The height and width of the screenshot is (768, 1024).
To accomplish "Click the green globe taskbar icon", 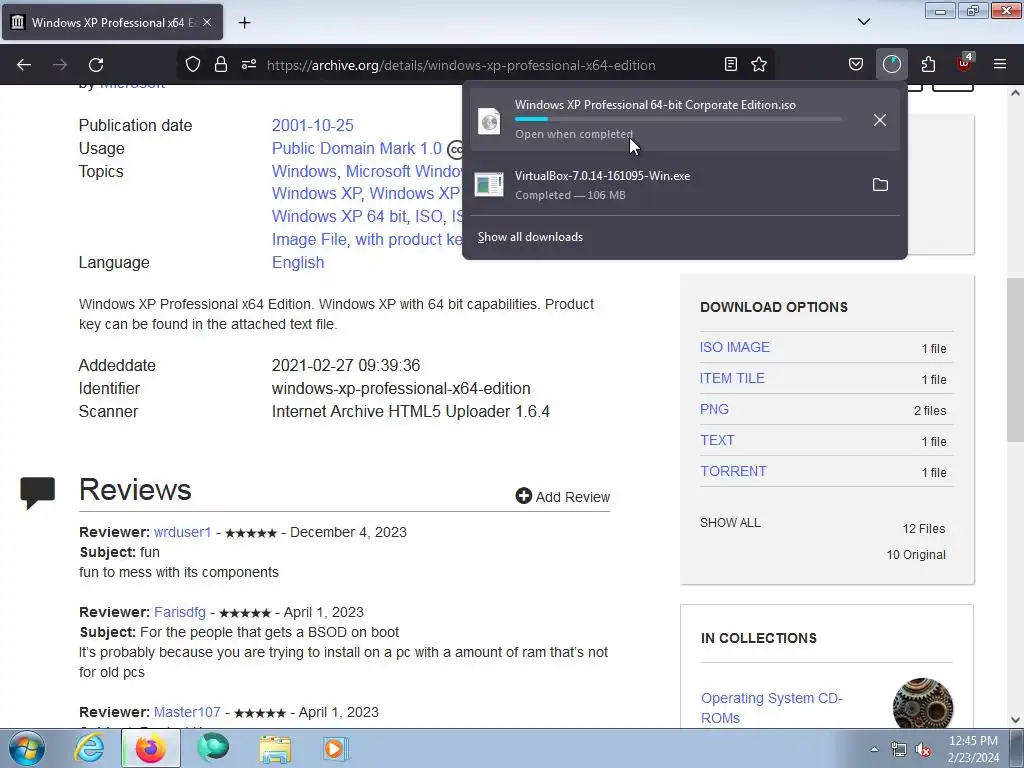I will (214, 748).
